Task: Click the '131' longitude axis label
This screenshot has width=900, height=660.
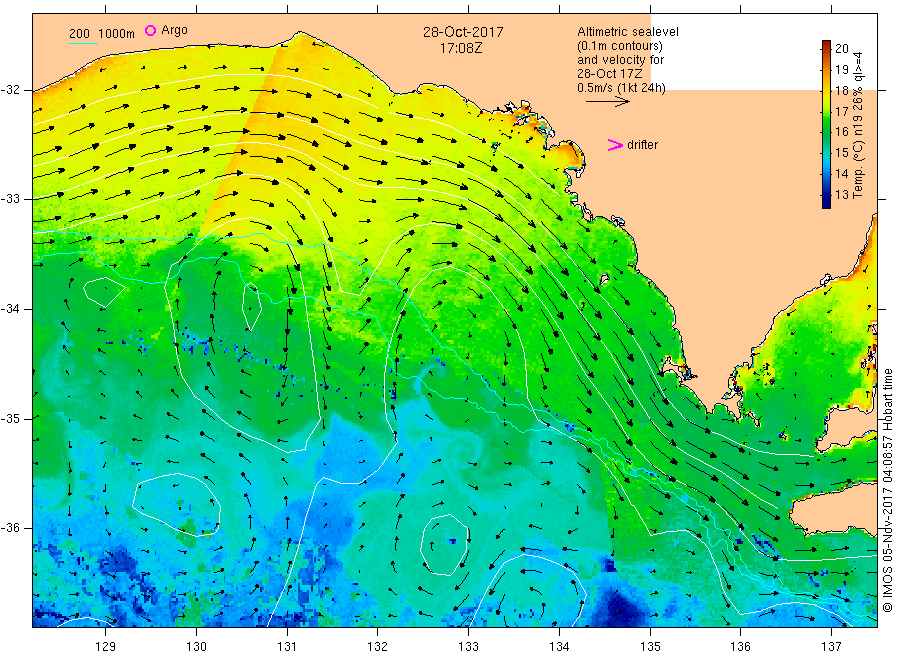Action: (287, 647)
